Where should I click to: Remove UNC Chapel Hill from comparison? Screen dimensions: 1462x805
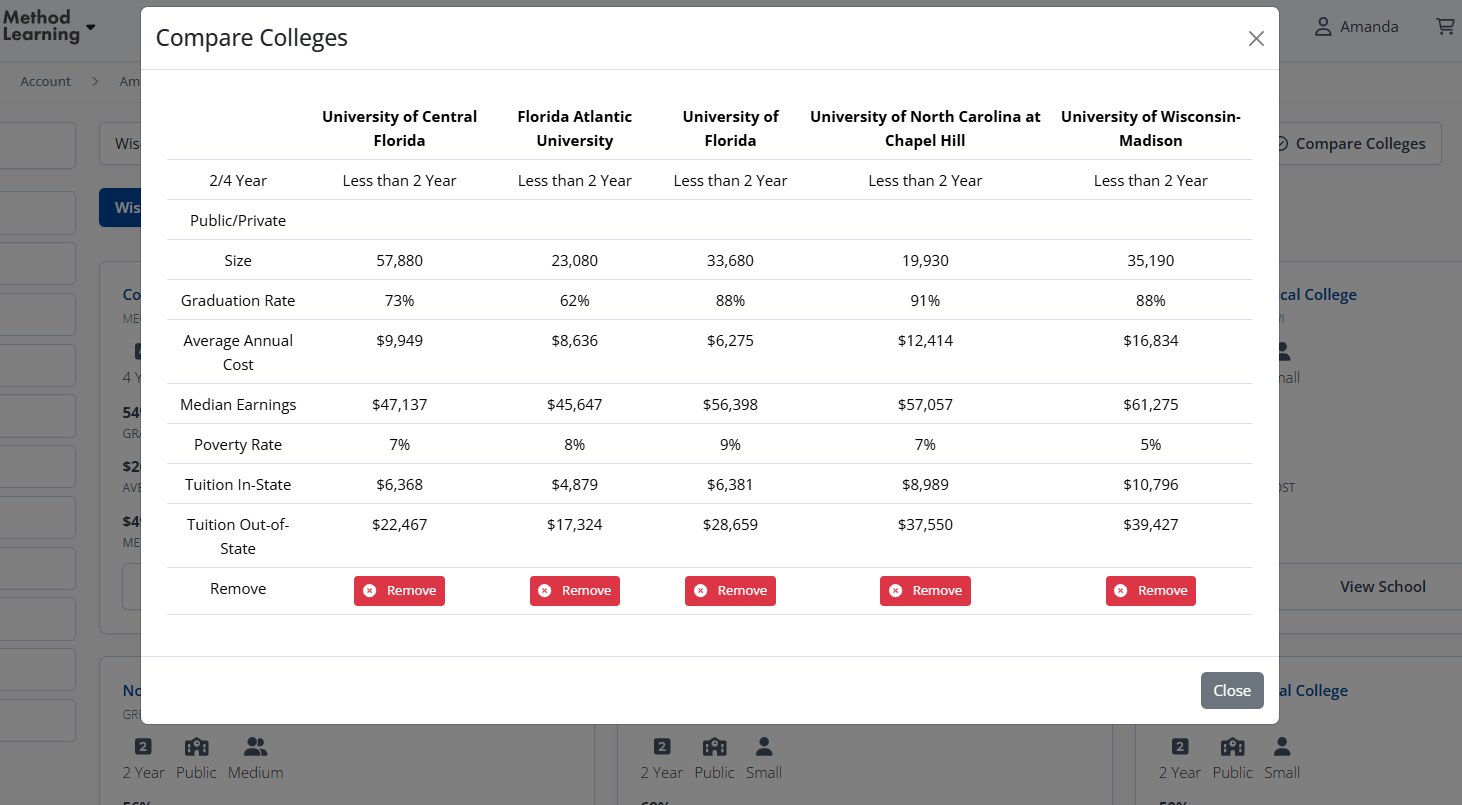tap(925, 591)
